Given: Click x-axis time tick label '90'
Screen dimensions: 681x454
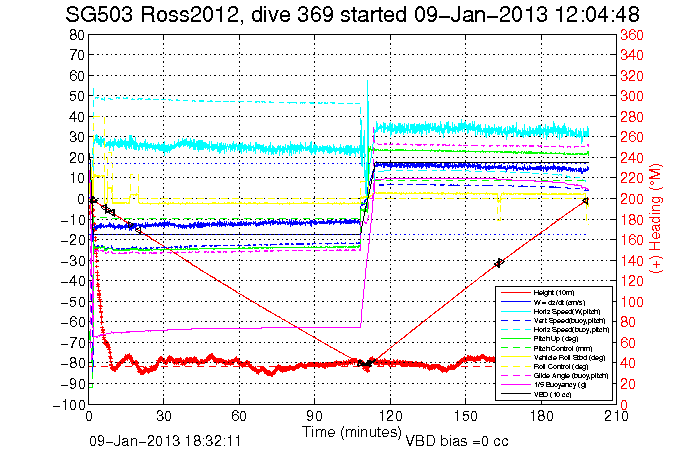Looking at the screenshot, I should coord(314,416).
